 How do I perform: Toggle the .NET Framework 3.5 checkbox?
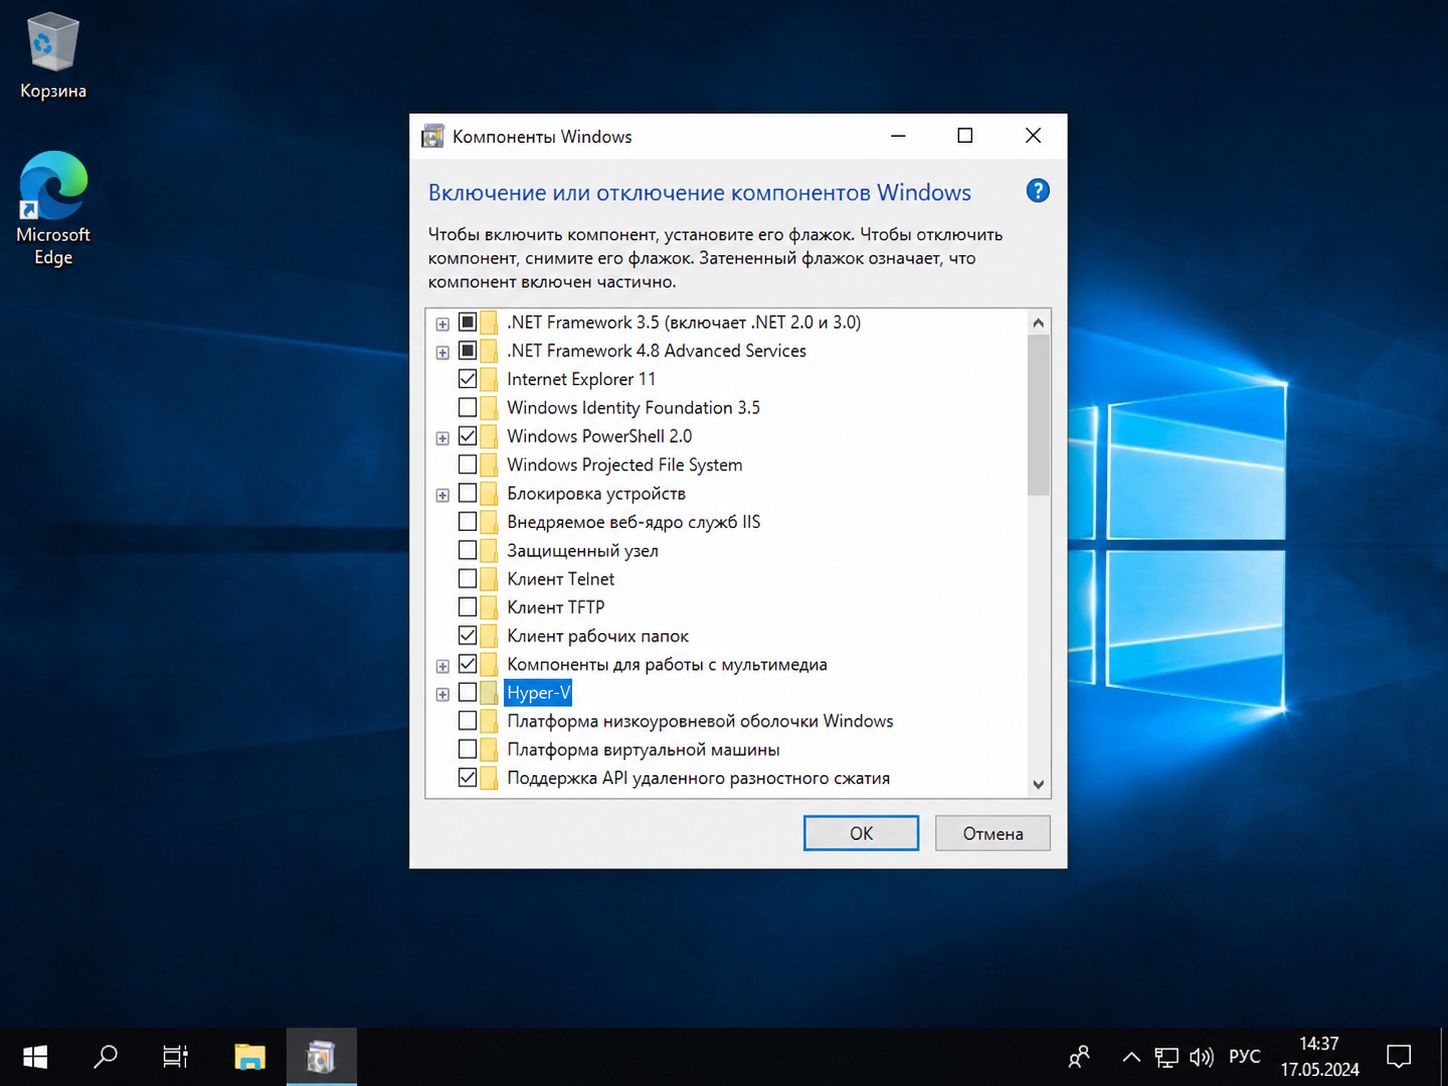pyautogui.click(x=467, y=322)
